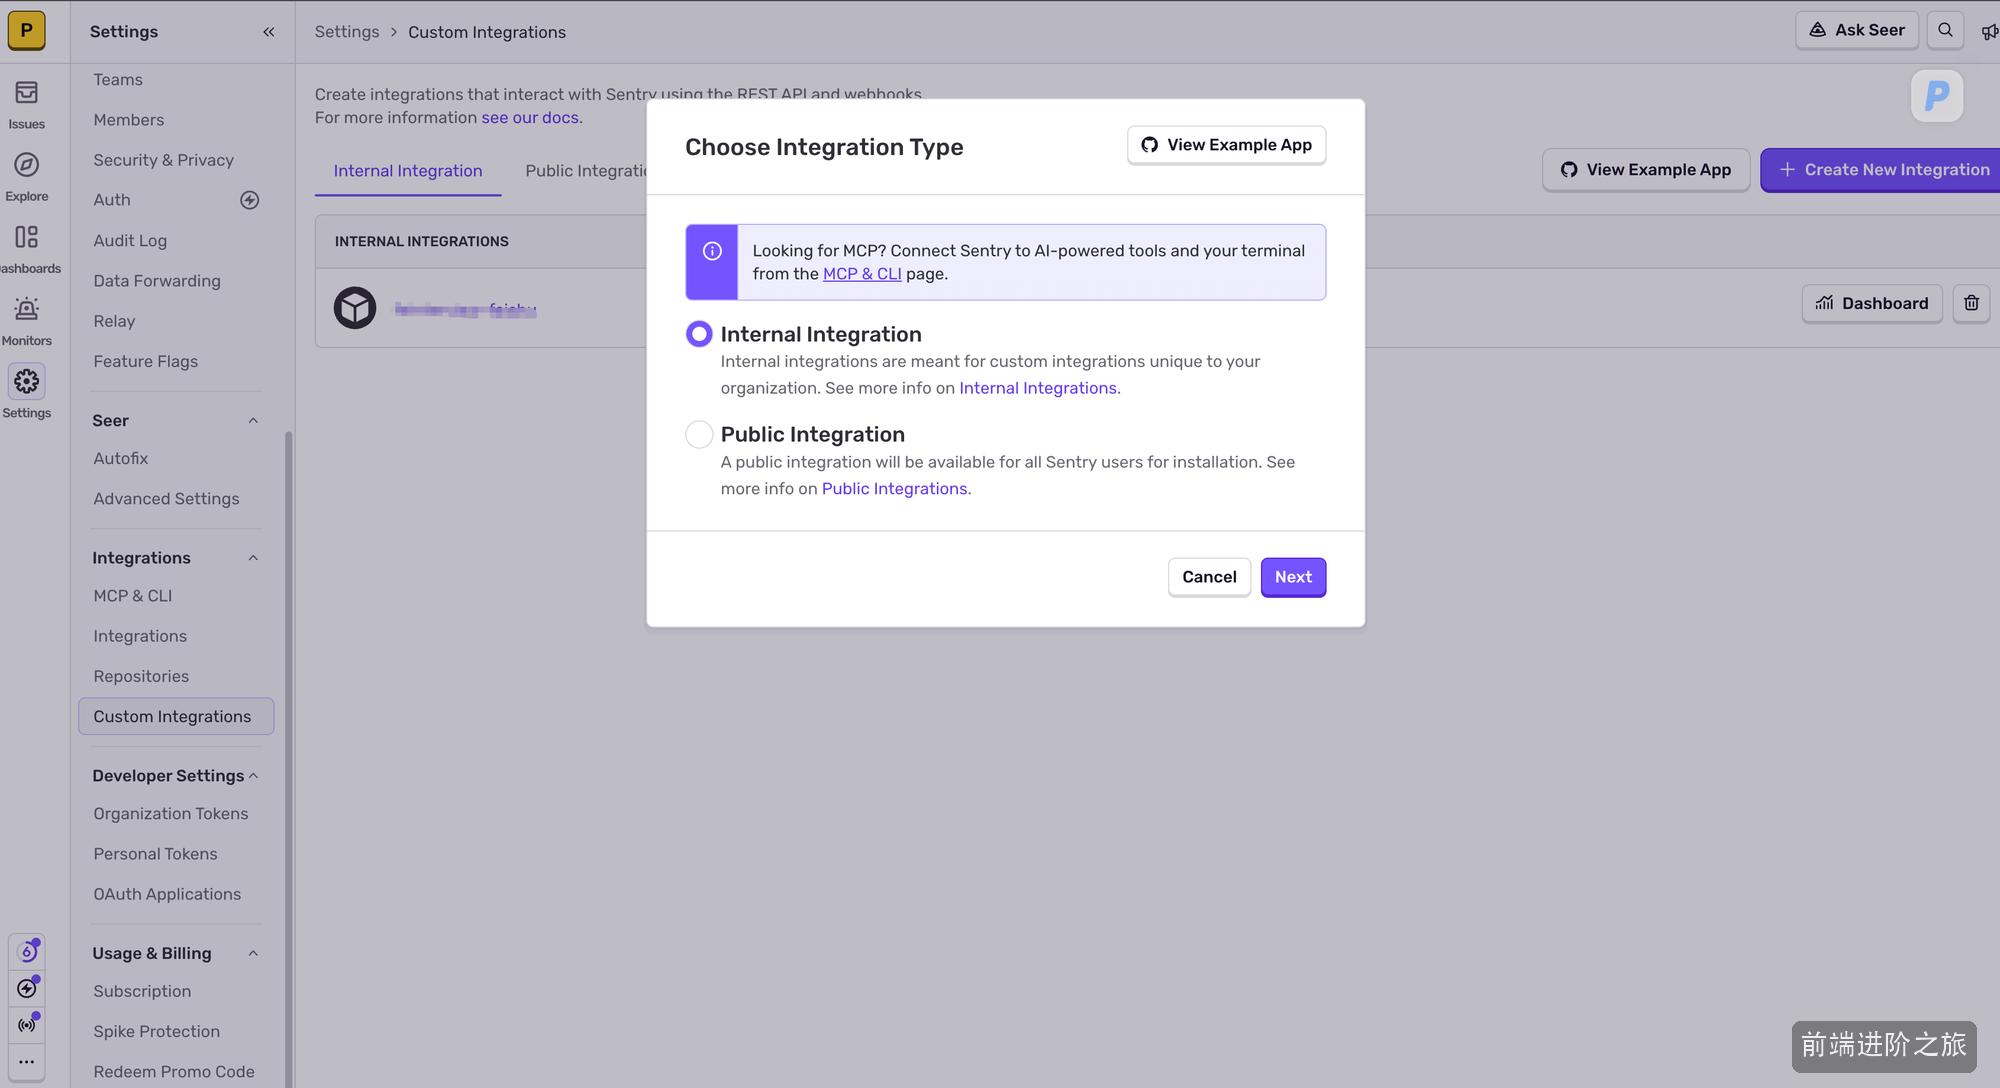This screenshot has width=2000, height=1088.
Task: Click the organization avatar P icon
Action: (x=27, y=31)
